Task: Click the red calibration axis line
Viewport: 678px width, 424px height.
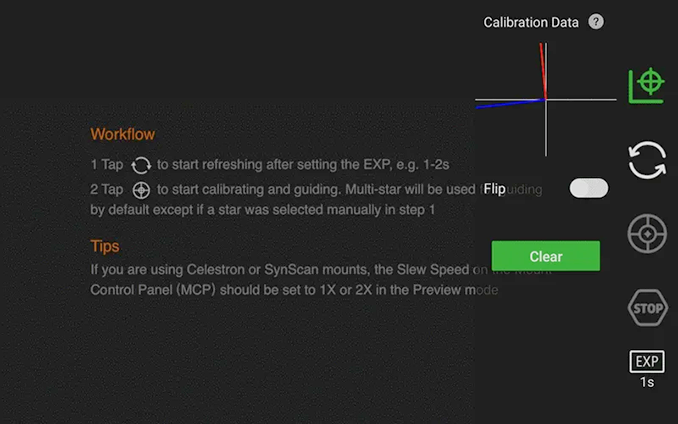Action: pos(543,71)
